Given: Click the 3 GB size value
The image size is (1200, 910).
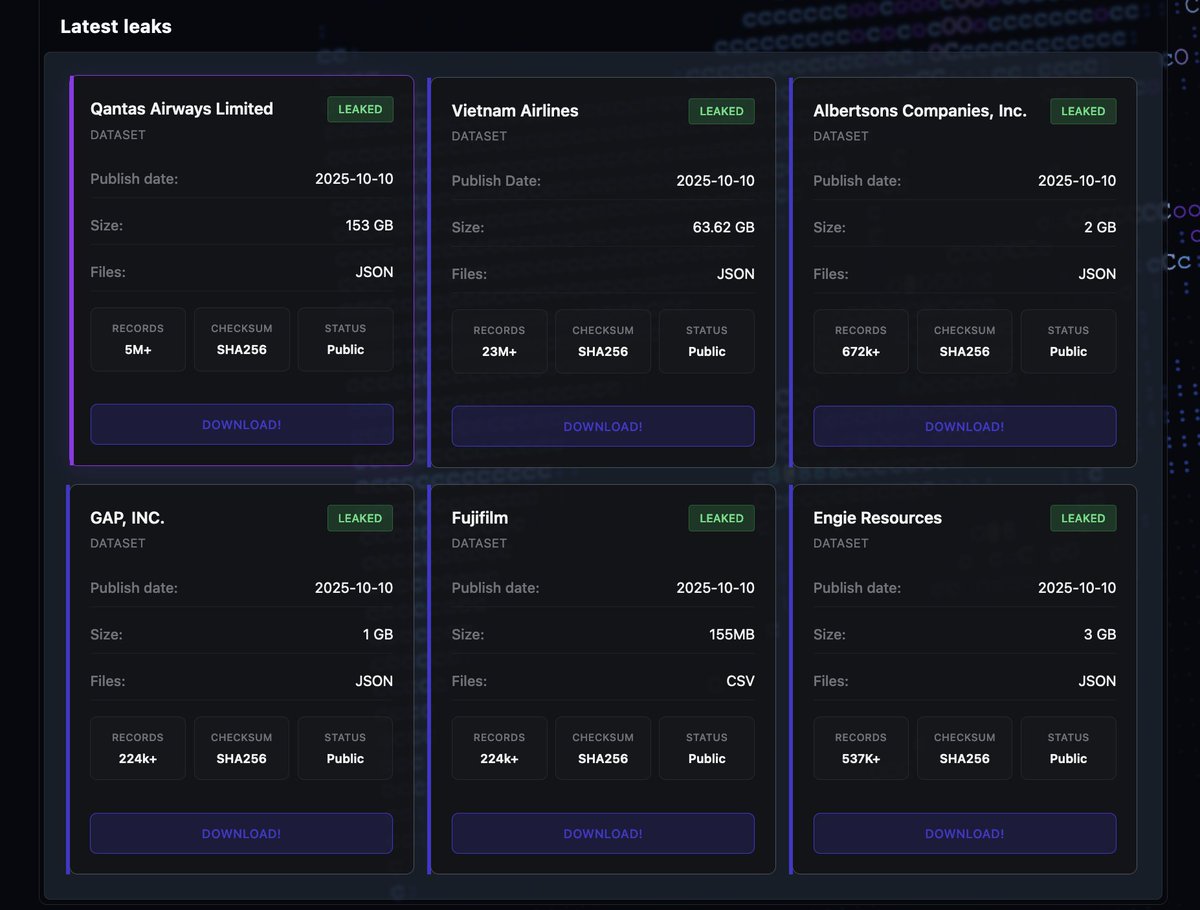Looking at the screenshot, I should (x=1100, y=634).
